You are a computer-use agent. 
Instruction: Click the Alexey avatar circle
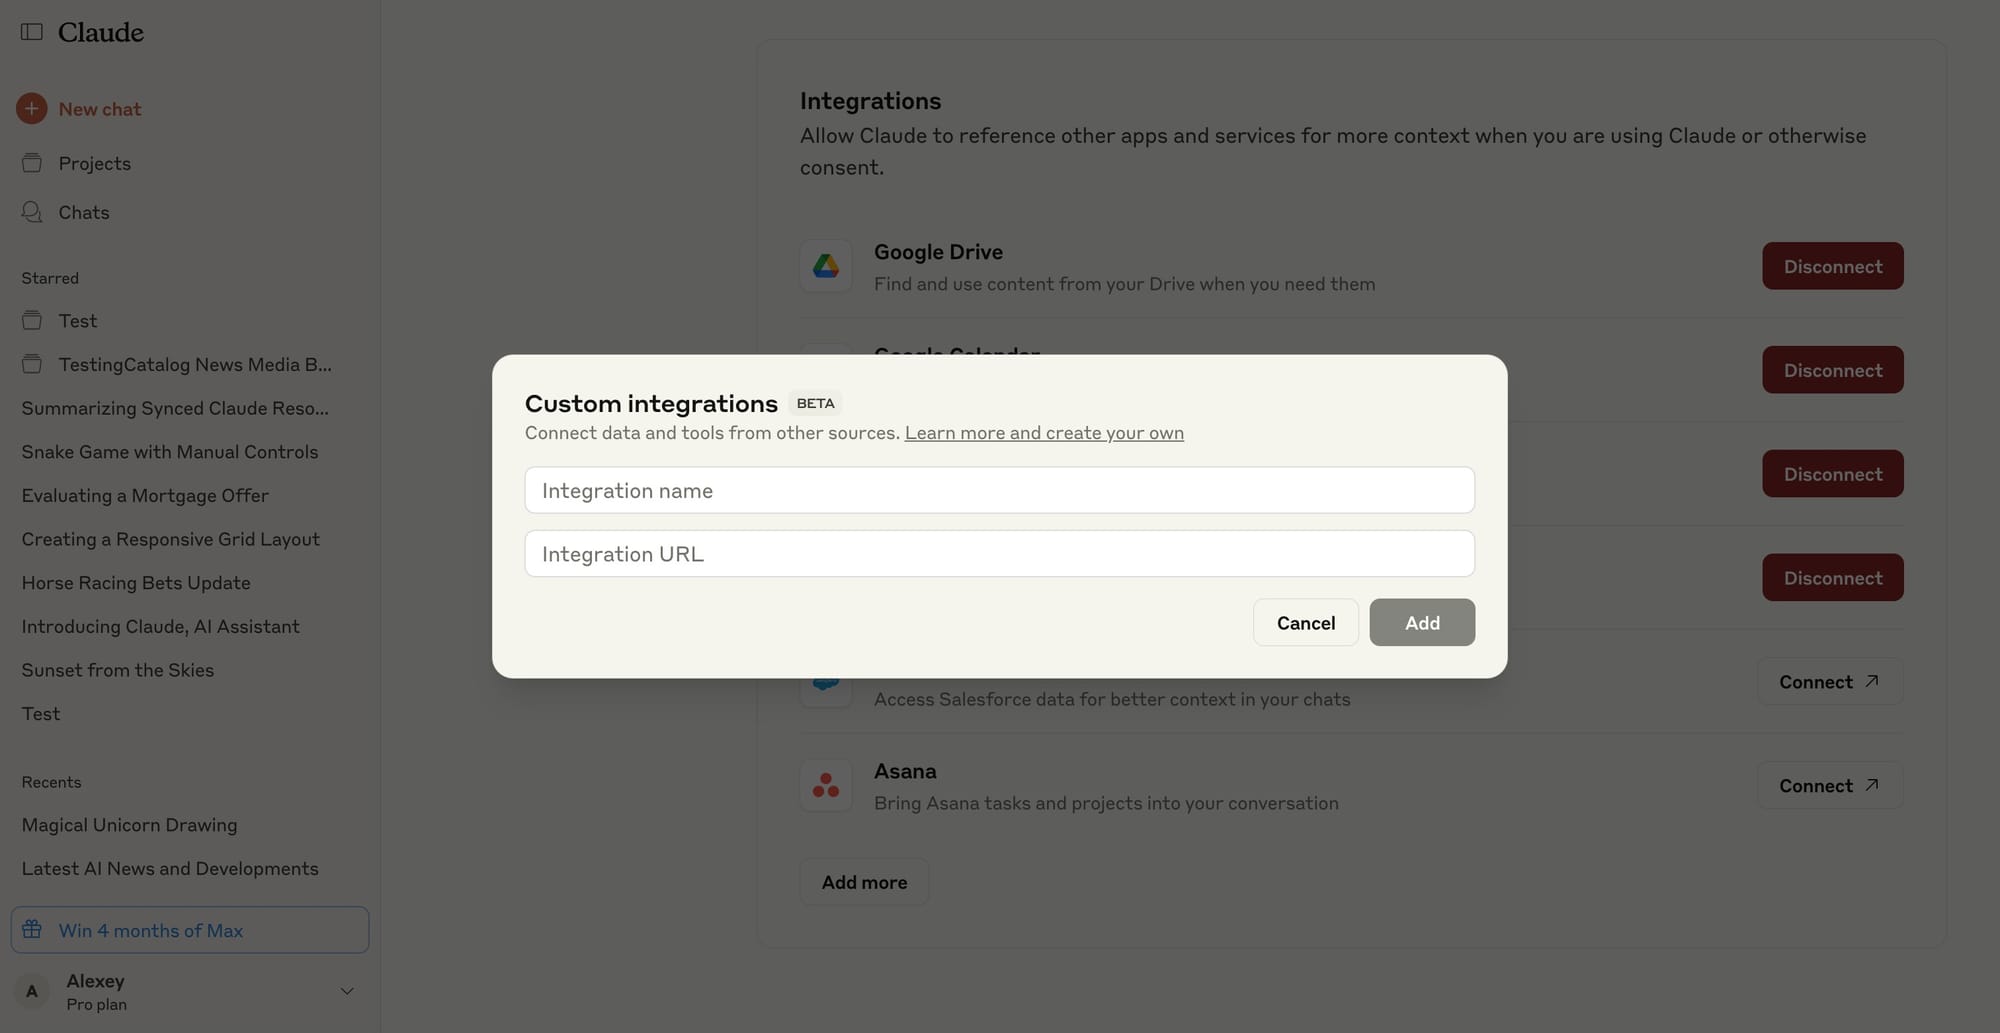[x=32, y=991]
